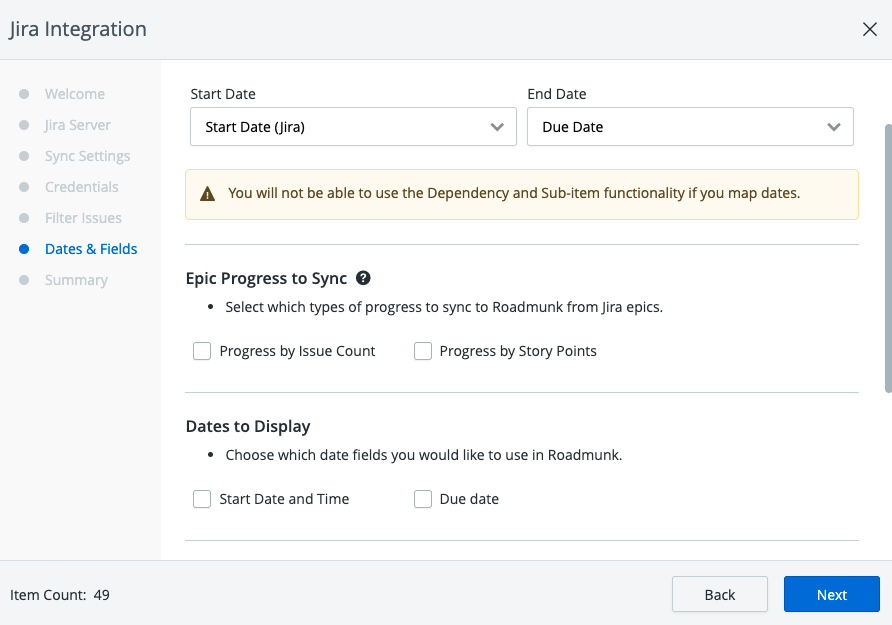Open the Sync Settings step
892x625 pixels.
[87, 156]
